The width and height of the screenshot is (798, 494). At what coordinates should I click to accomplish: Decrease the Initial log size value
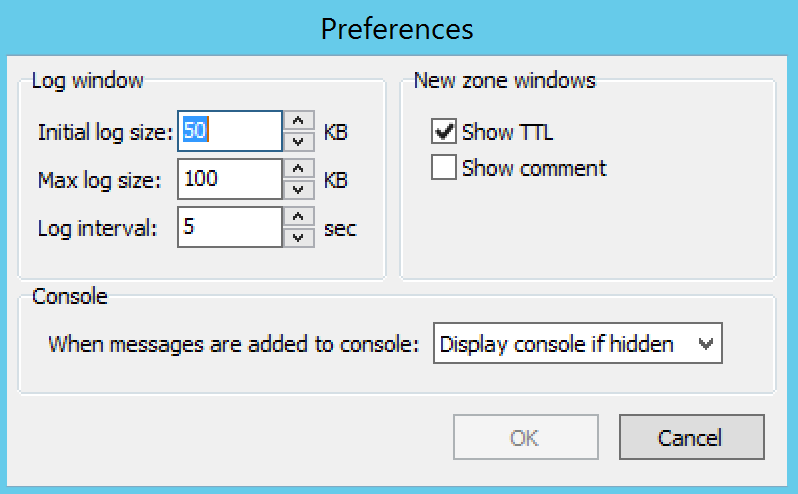tap(299, 141)
